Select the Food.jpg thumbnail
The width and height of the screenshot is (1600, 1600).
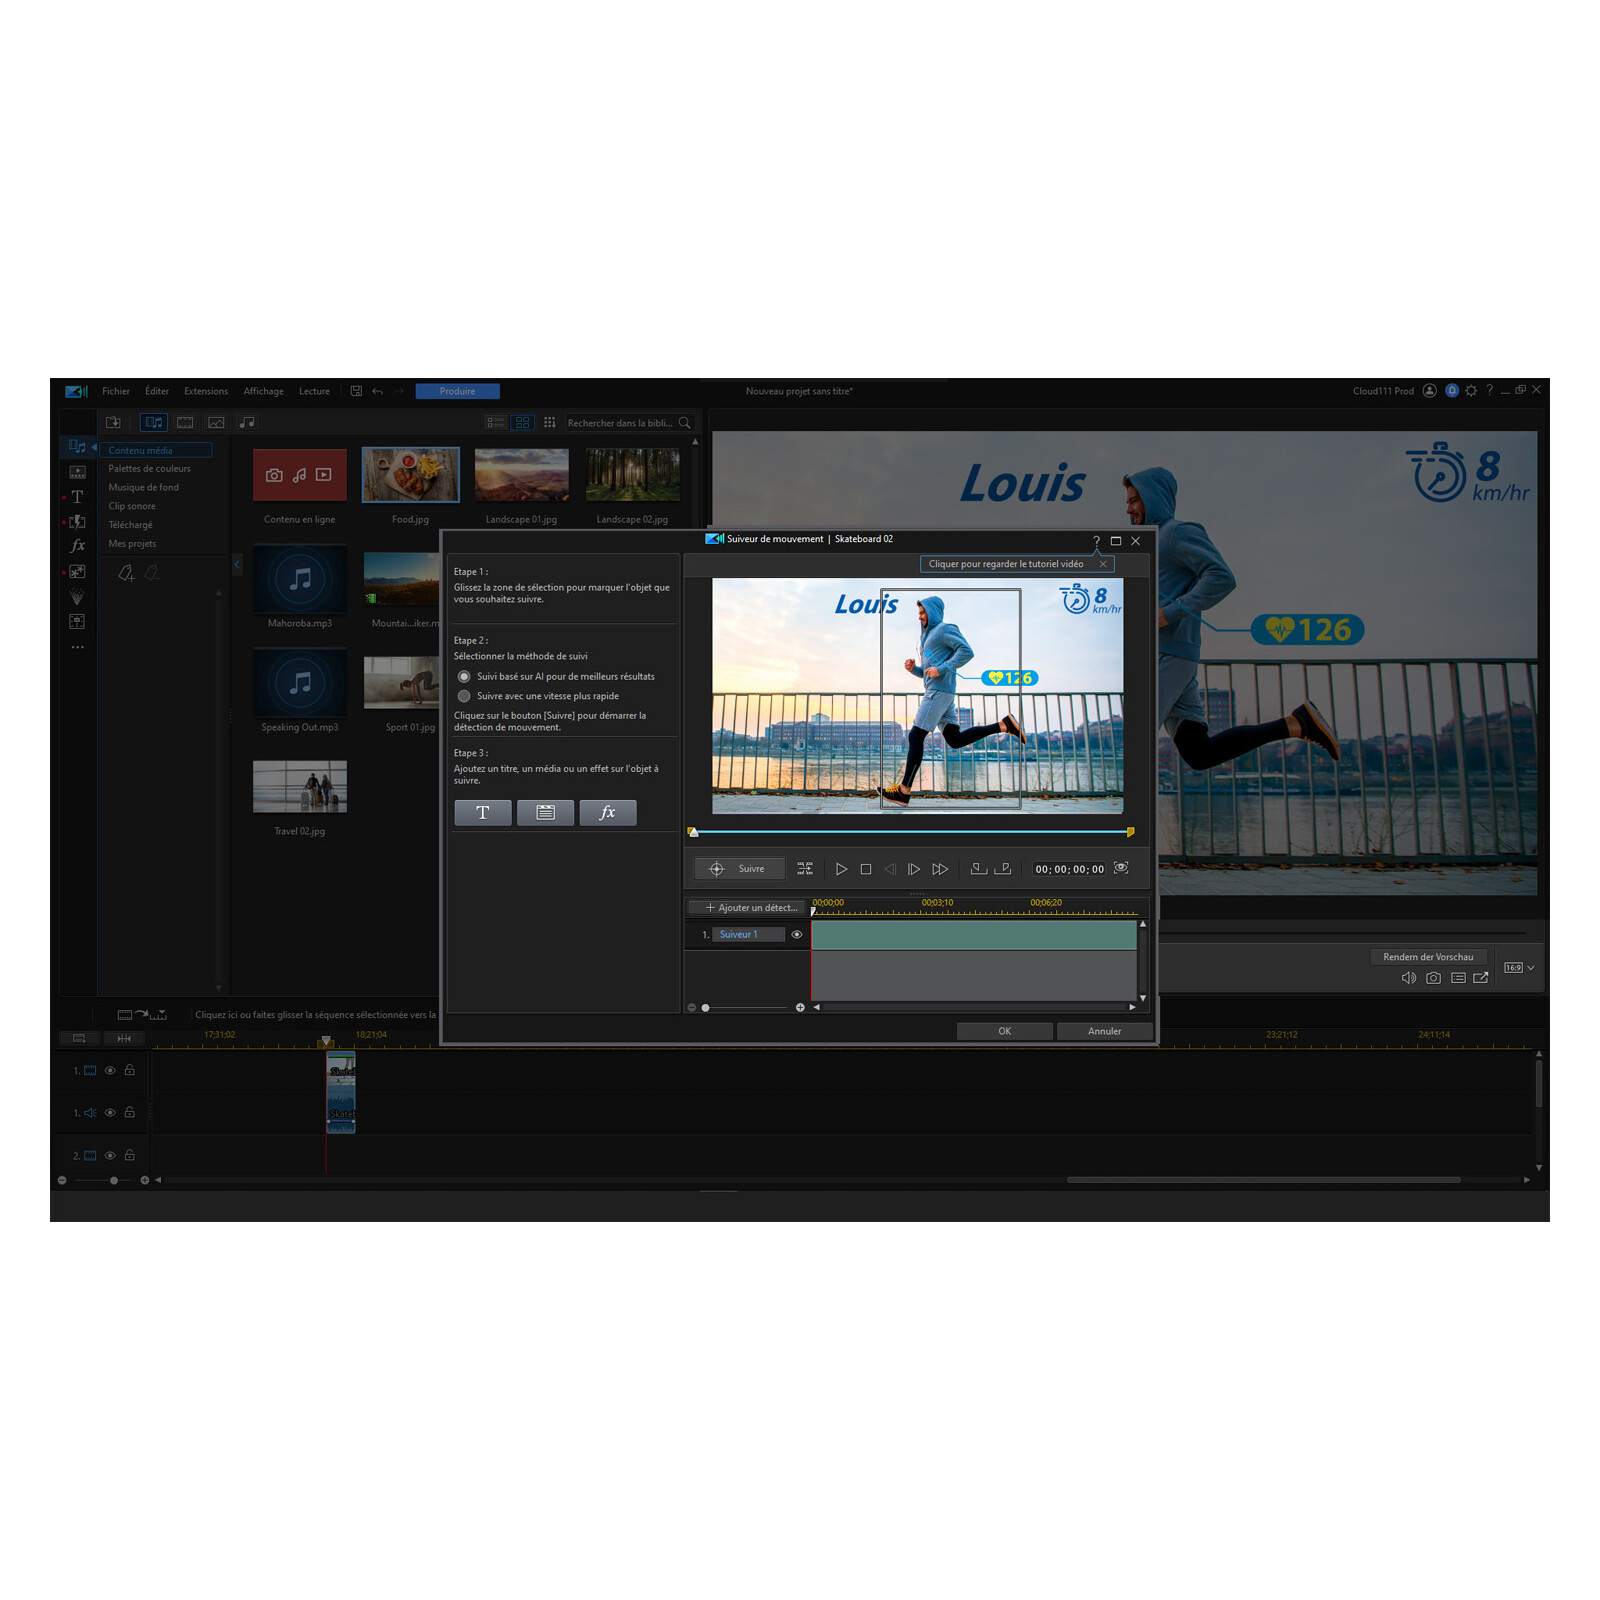[x=410, y=474]
